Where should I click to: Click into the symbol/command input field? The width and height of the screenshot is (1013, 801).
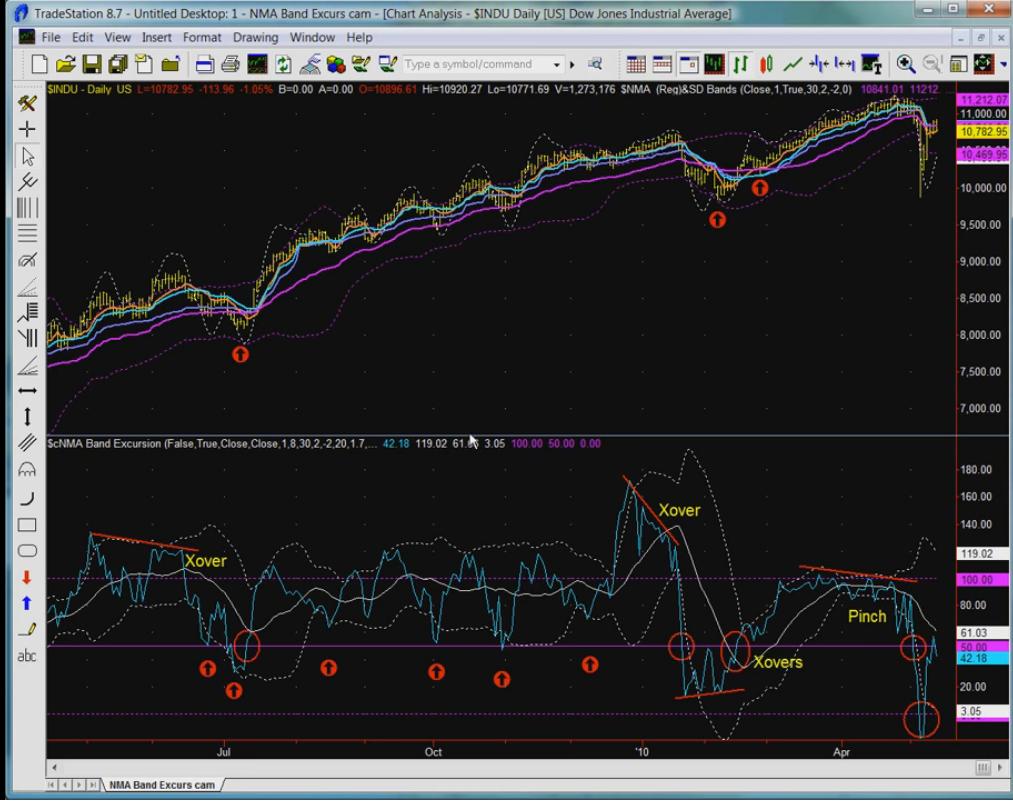[475, 65]
